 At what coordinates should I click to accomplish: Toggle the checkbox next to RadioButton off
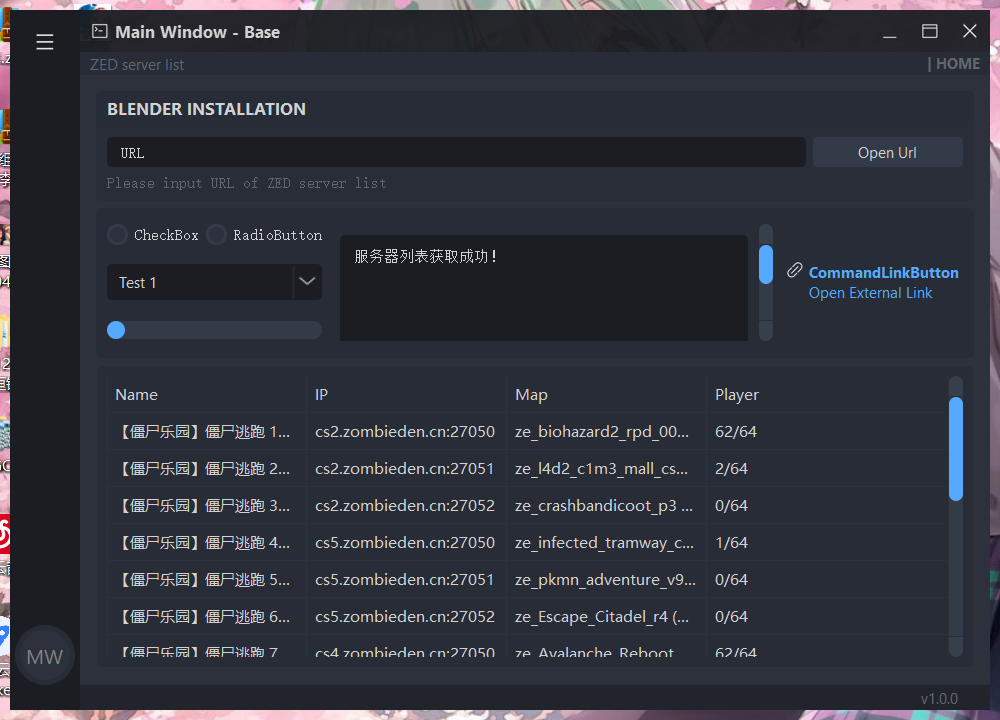coord(216,234)
